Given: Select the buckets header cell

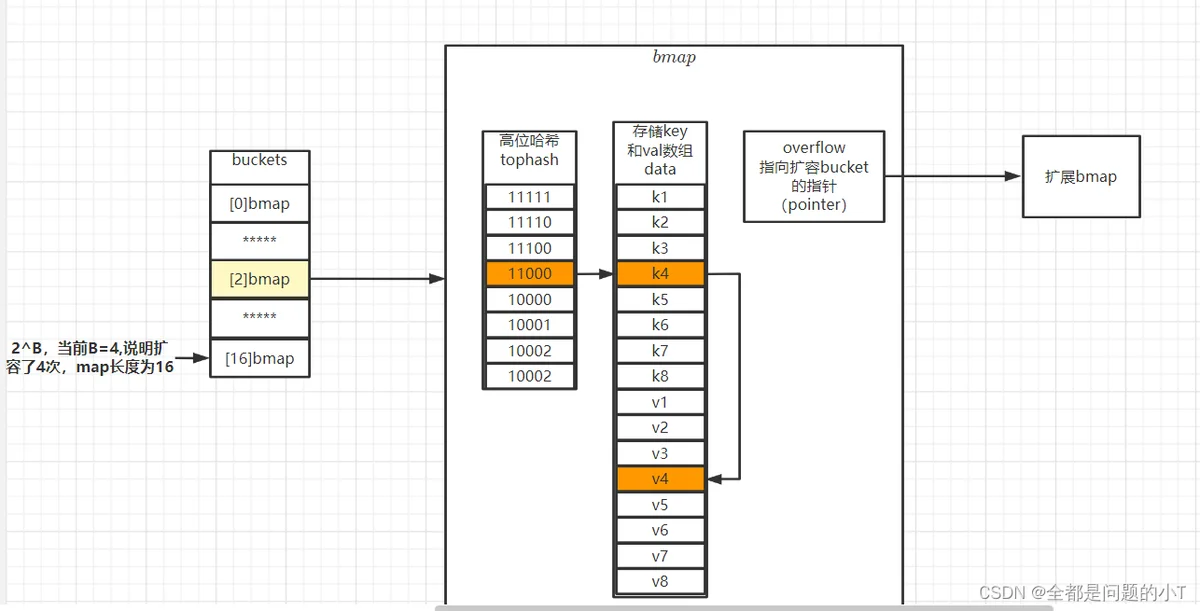Looking at the screenshot, I should (x=259, y=167).
